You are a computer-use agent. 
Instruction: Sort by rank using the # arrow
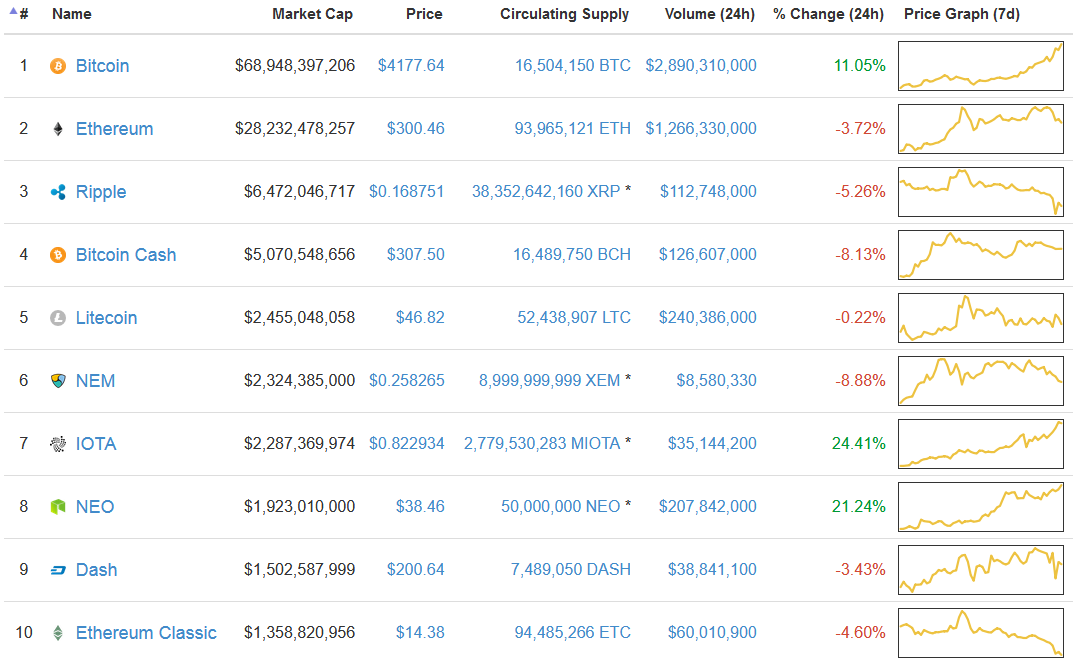[14, 12]
